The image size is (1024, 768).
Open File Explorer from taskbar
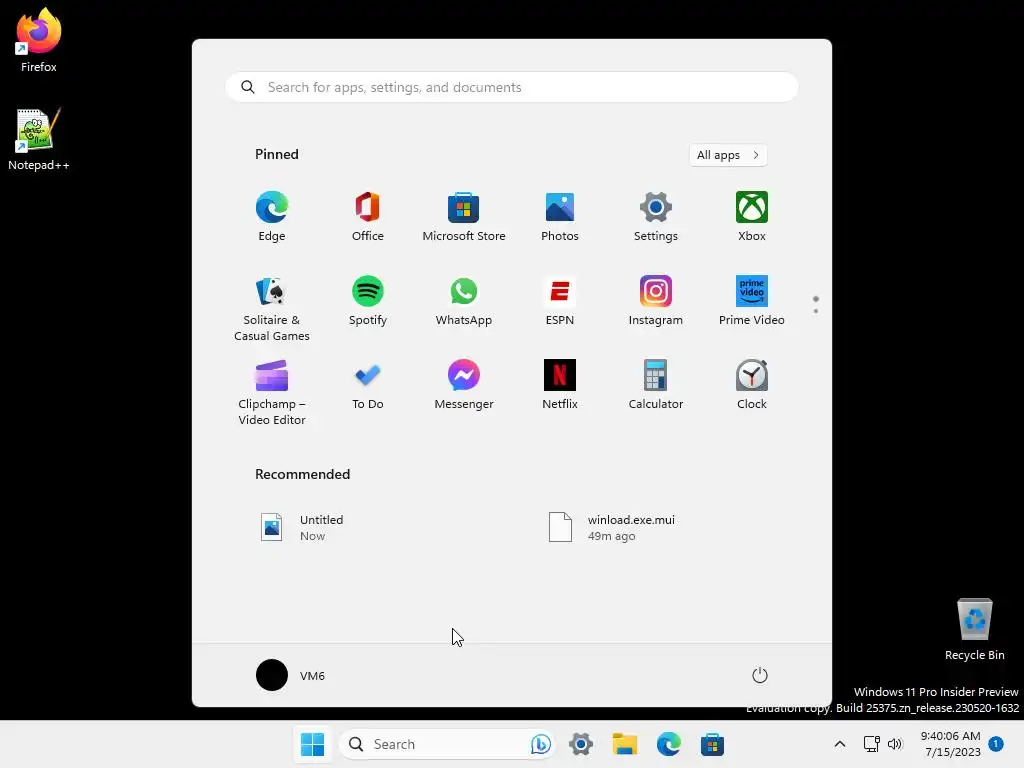[624, 744]
